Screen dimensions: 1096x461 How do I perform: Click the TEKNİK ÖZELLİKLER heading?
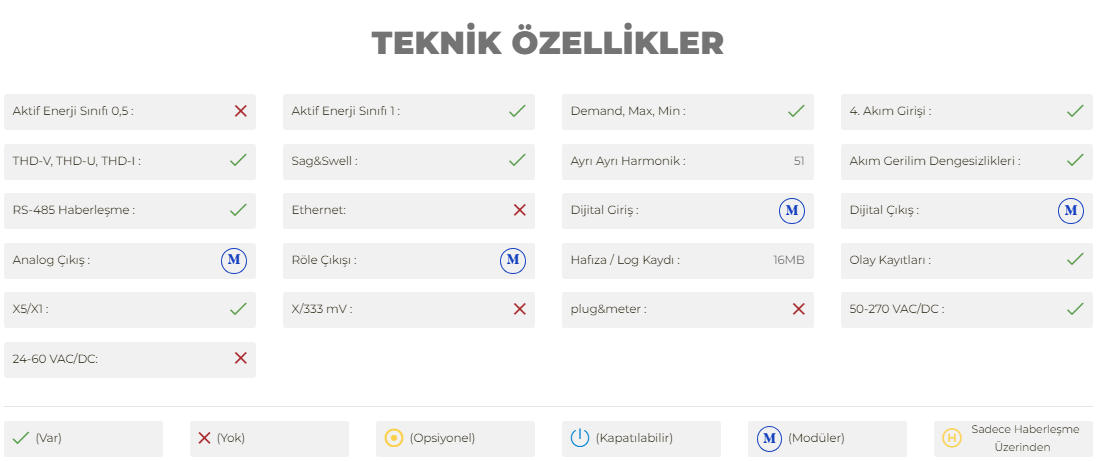[547, 43]
